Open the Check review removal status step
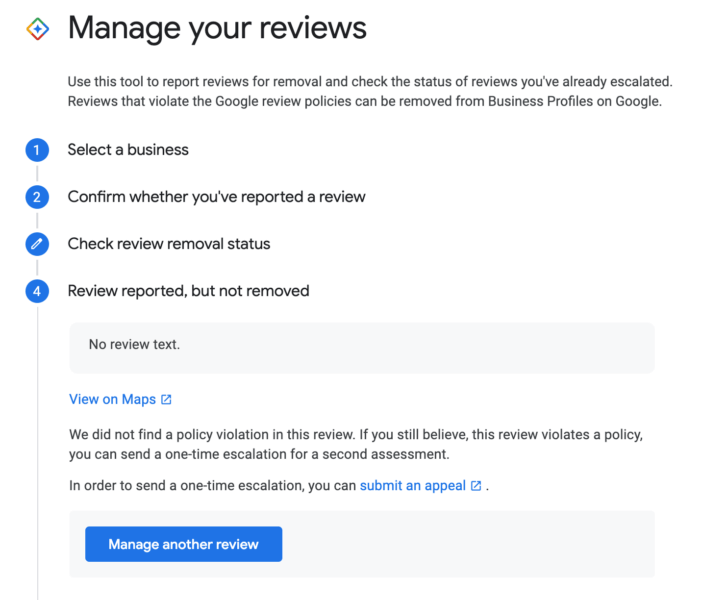This screenshot has width=702, height=600. coord(169,244)
